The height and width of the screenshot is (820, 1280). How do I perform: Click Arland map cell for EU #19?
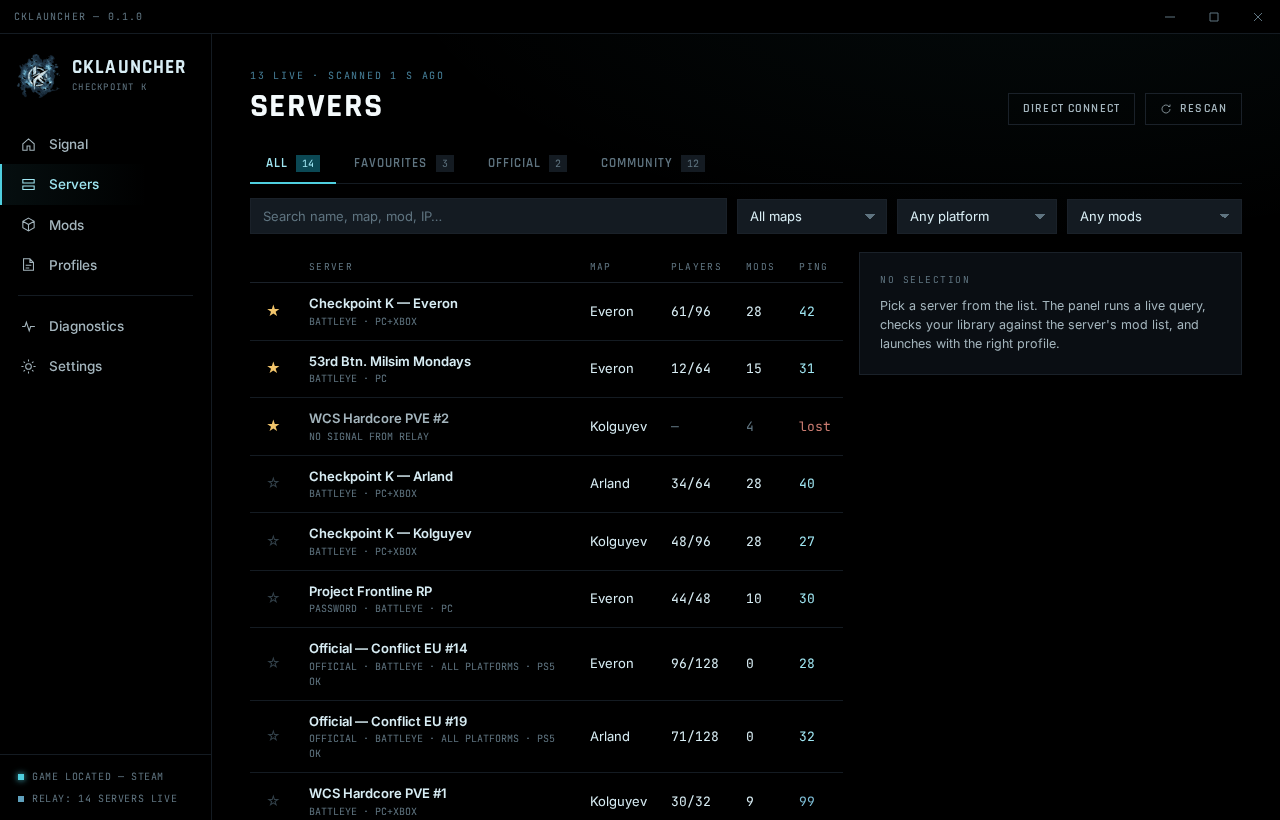(610, 736)
